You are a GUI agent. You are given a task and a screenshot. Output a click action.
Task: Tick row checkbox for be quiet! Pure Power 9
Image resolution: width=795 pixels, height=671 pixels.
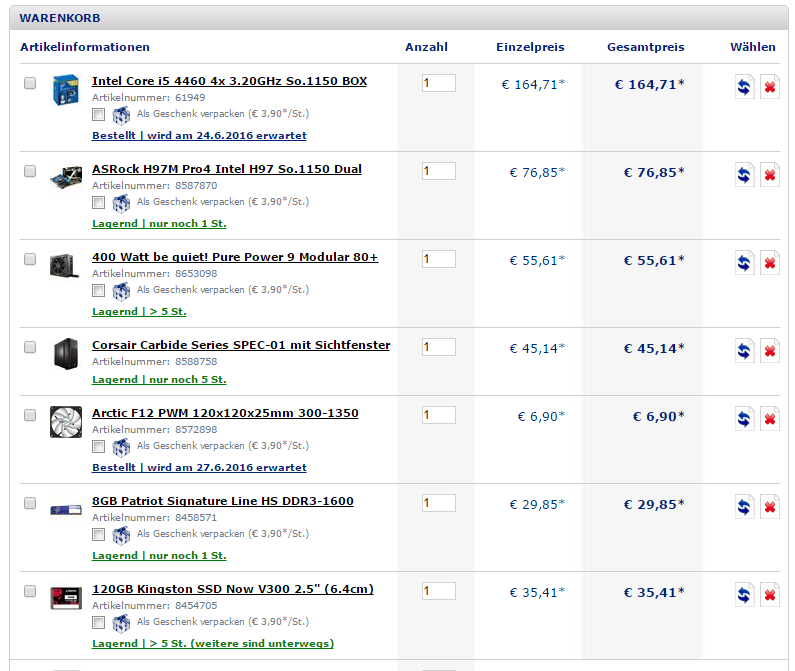point(30,259)
